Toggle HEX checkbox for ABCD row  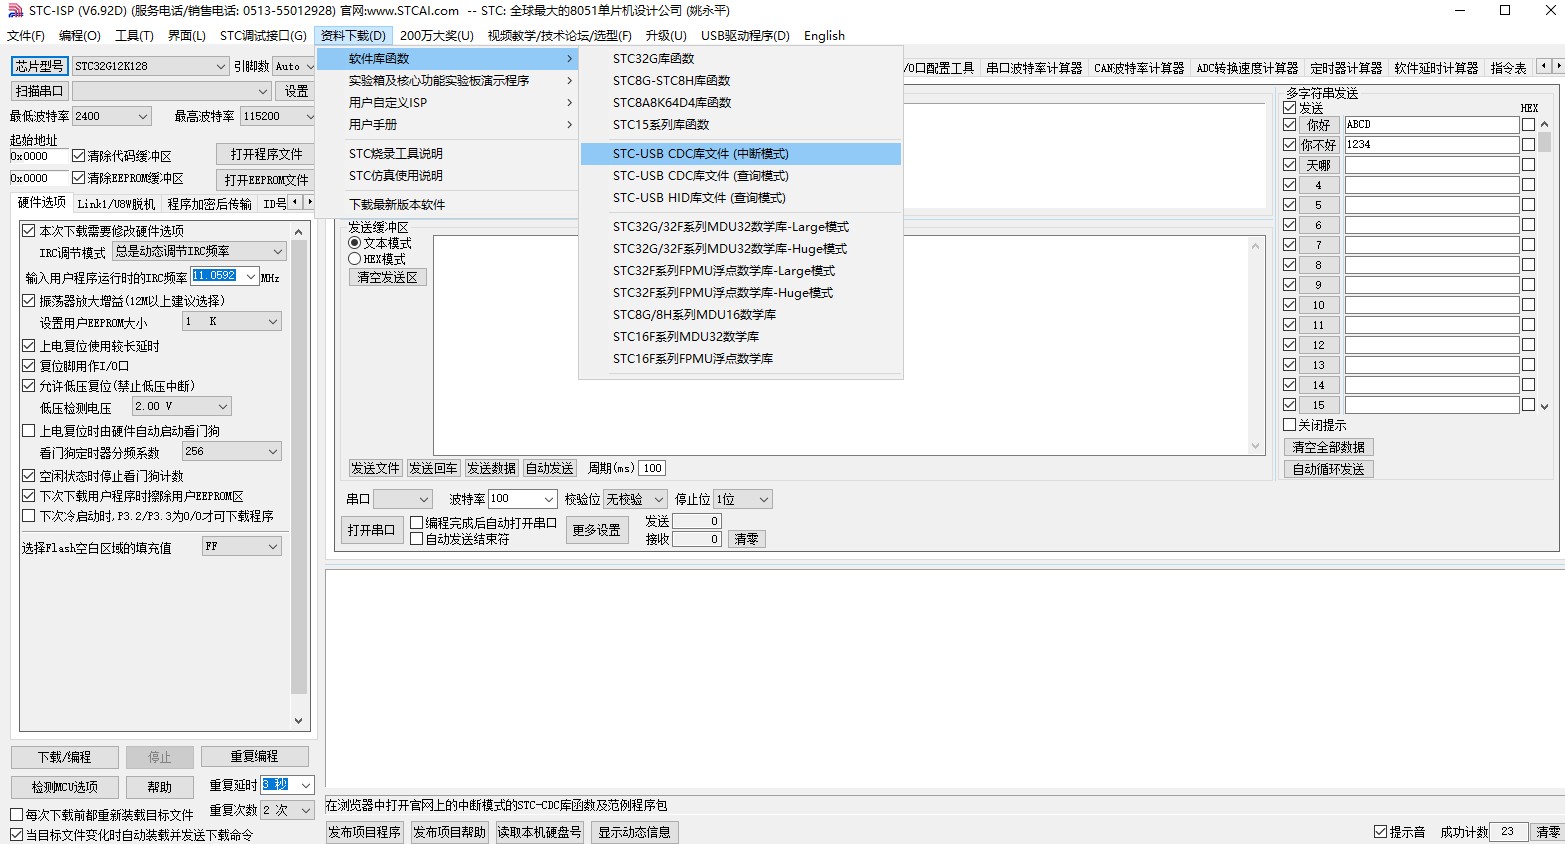[x=1528, y=125]
